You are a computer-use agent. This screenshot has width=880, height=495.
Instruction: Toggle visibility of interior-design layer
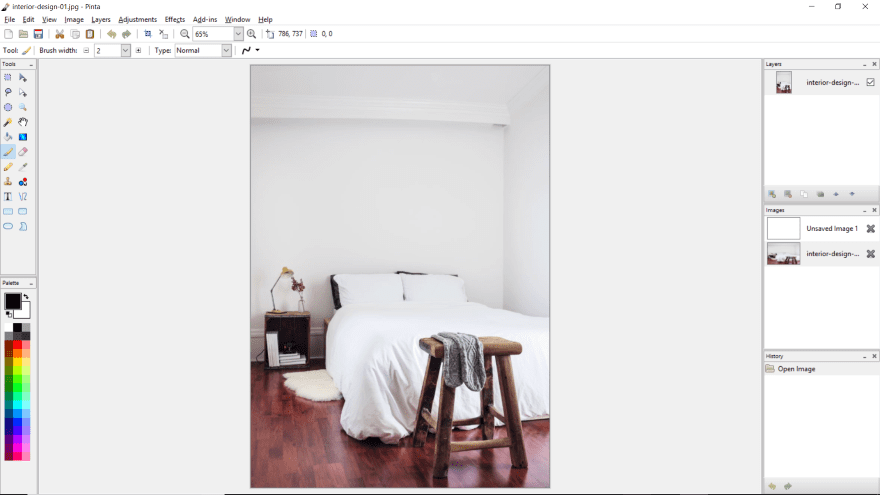(870, 82)
